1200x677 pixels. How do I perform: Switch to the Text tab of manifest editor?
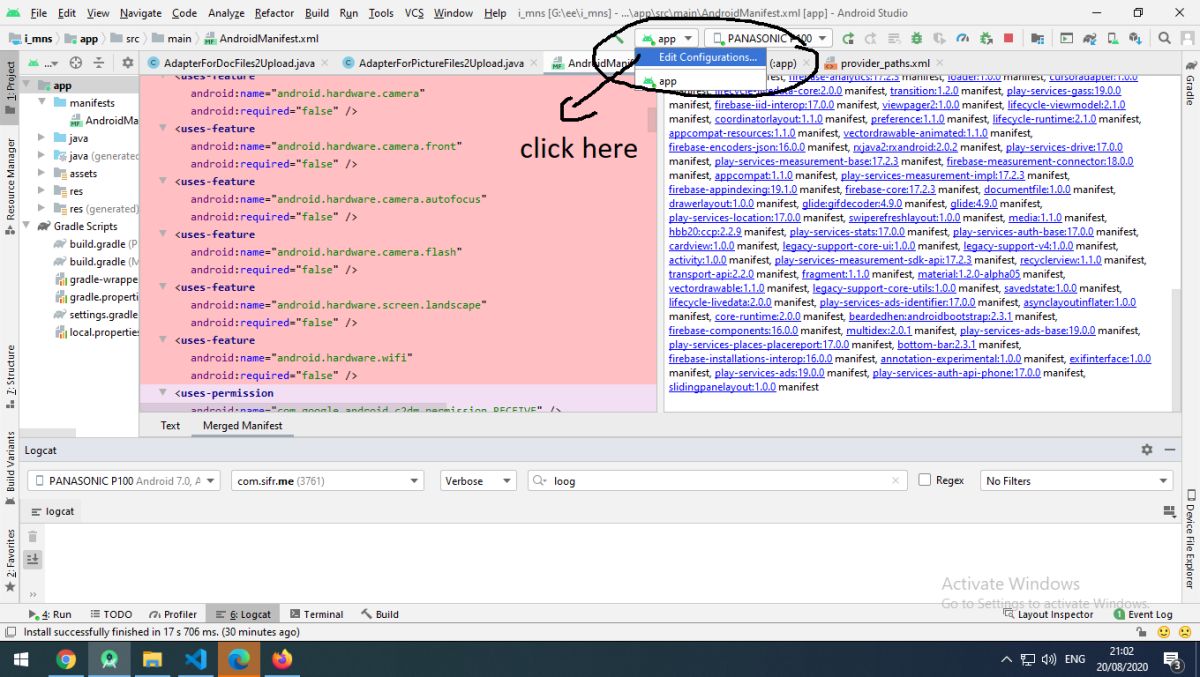170,425
